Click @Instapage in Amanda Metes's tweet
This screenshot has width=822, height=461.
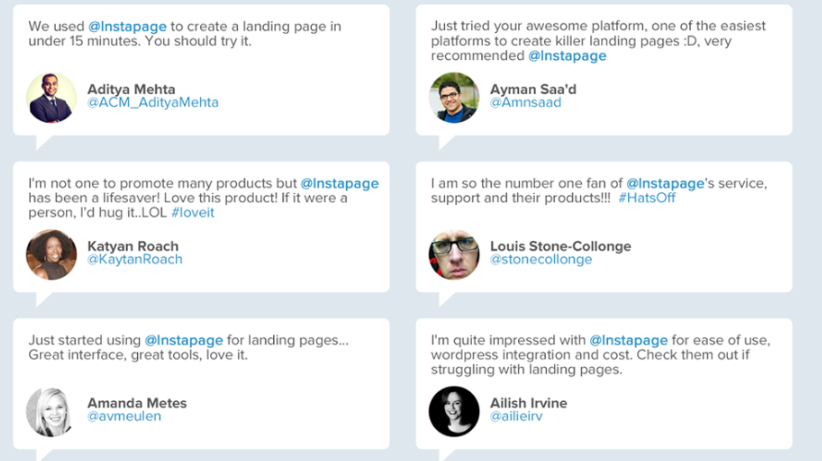pyautogui.click(x=184, y=341)
